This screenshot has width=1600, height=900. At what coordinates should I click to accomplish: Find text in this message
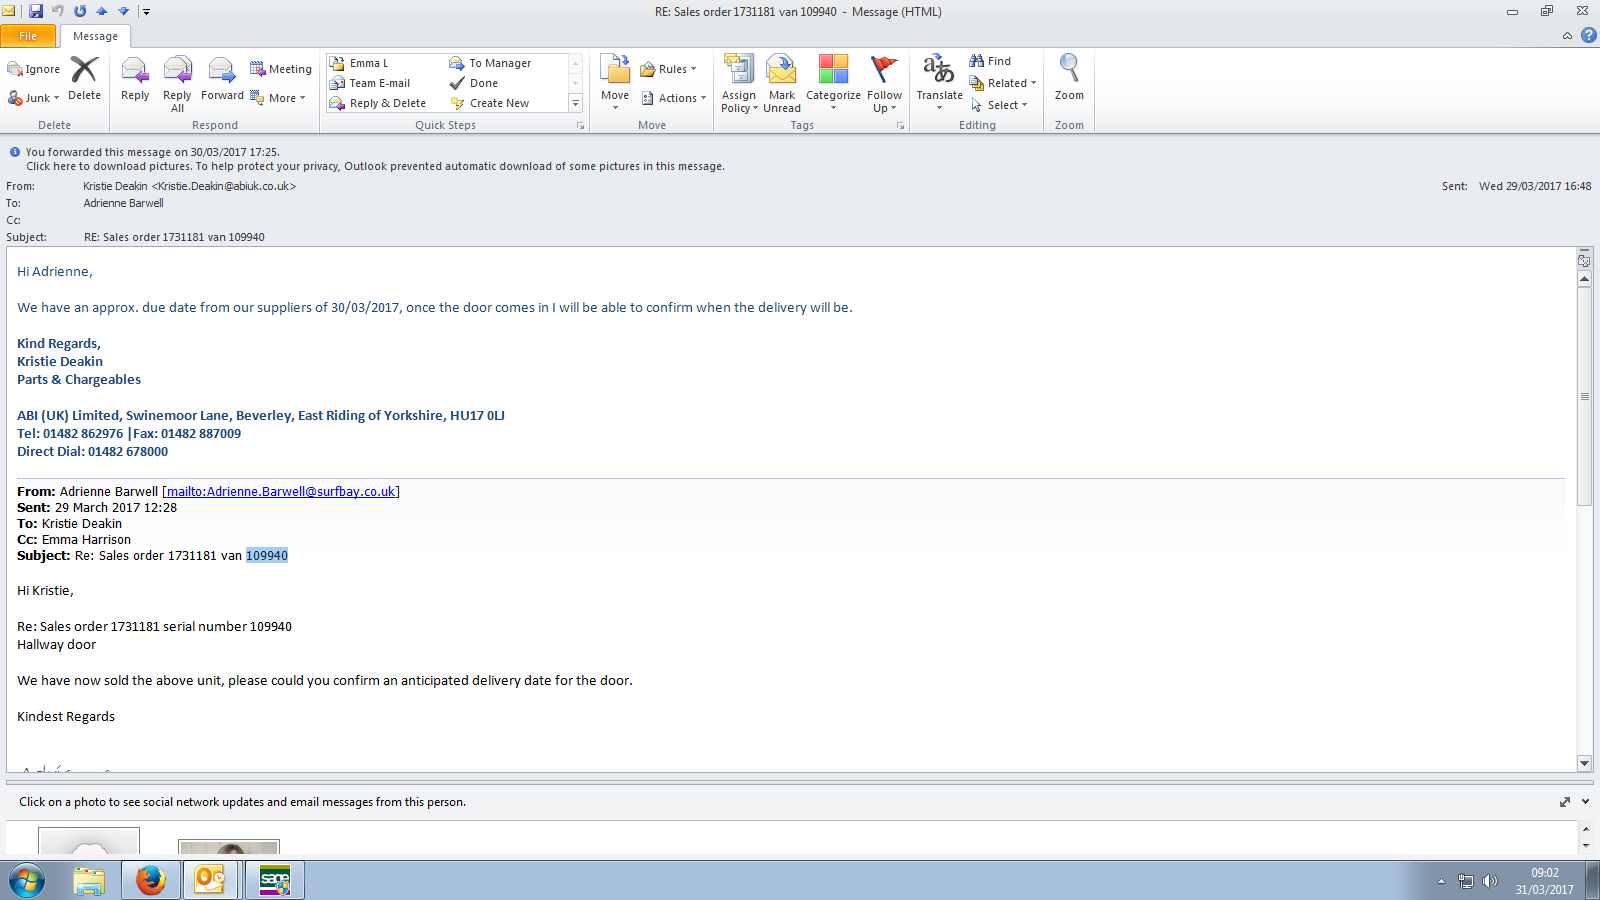990,61
